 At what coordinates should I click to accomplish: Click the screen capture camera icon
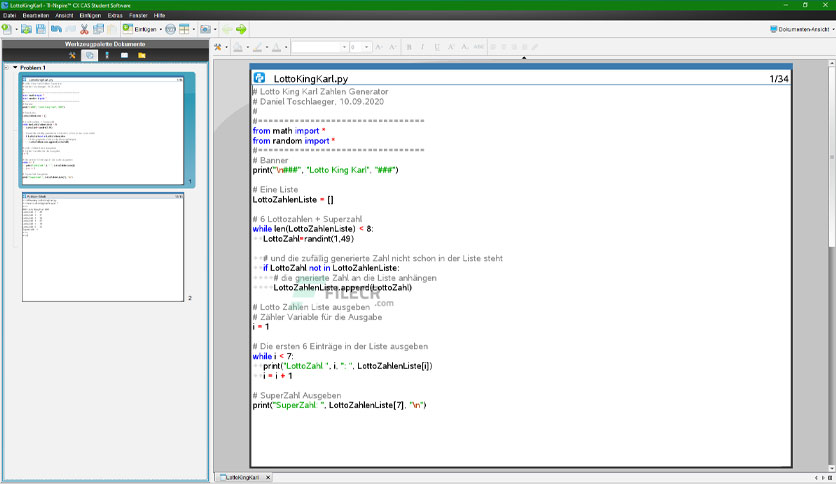click(x=205, y=29)
